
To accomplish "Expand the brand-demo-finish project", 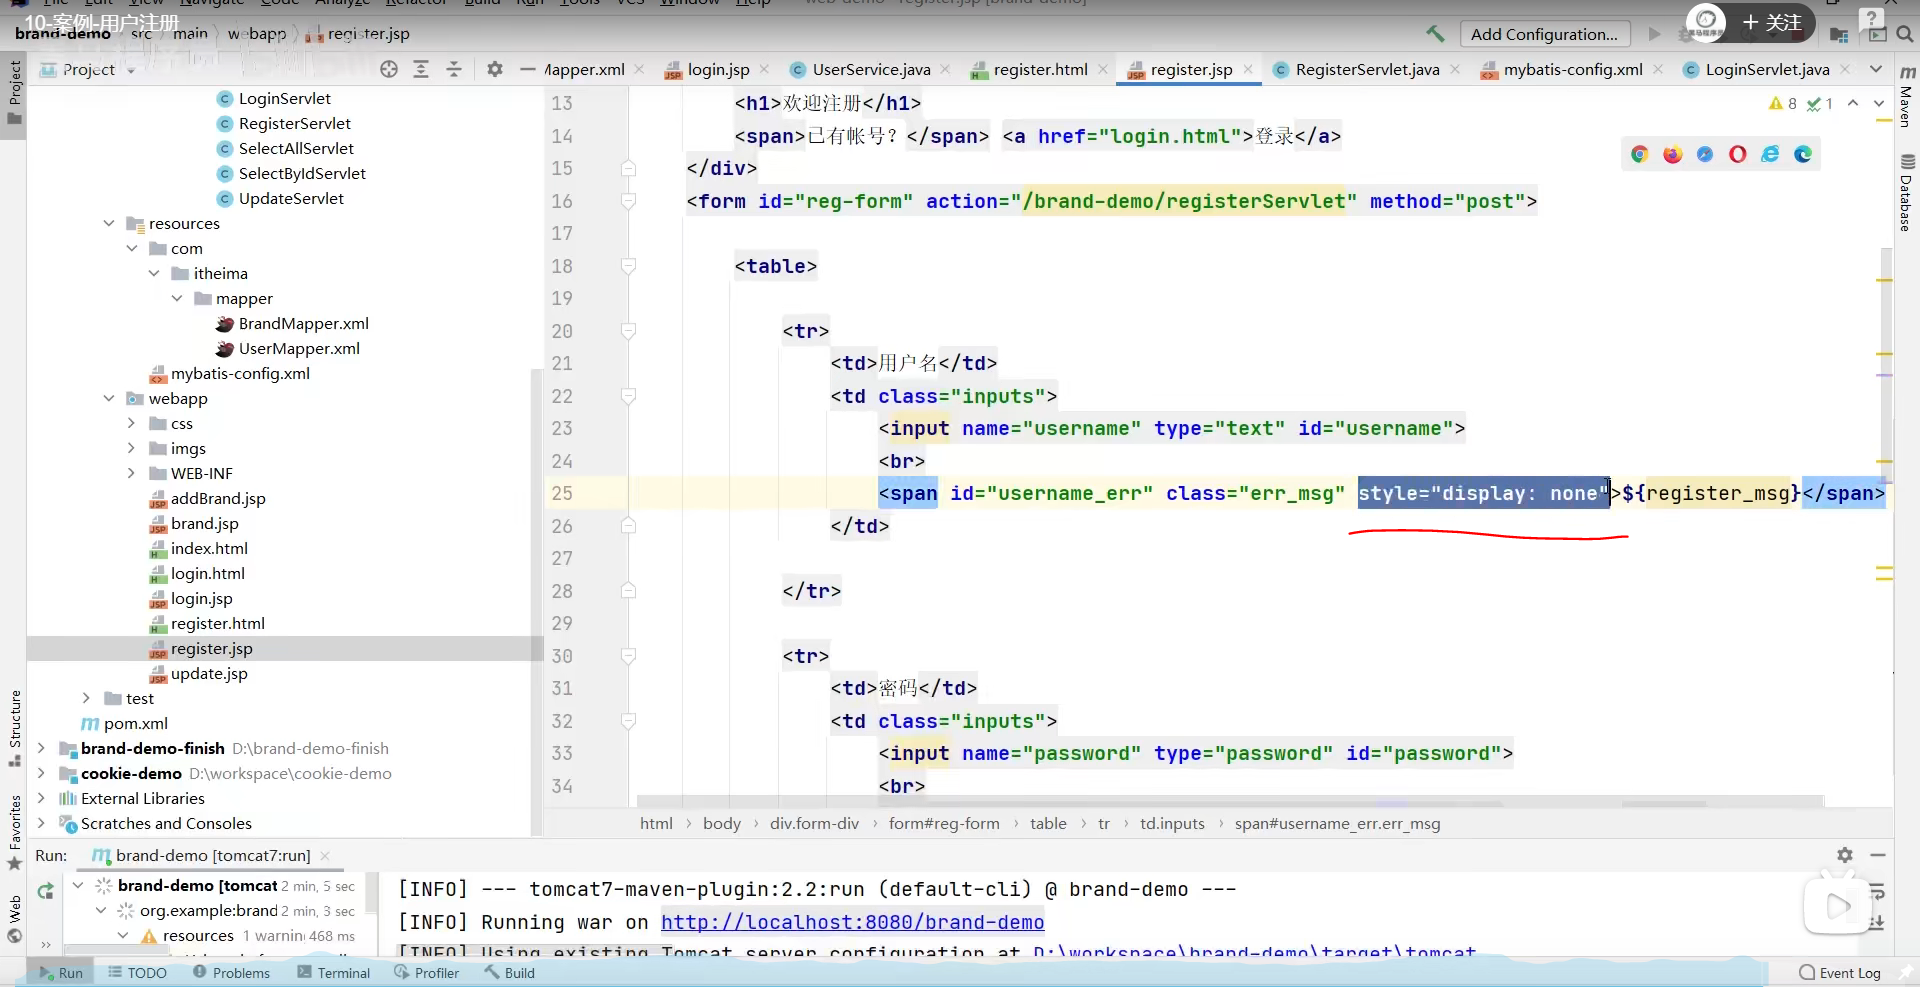I will 41,748.
